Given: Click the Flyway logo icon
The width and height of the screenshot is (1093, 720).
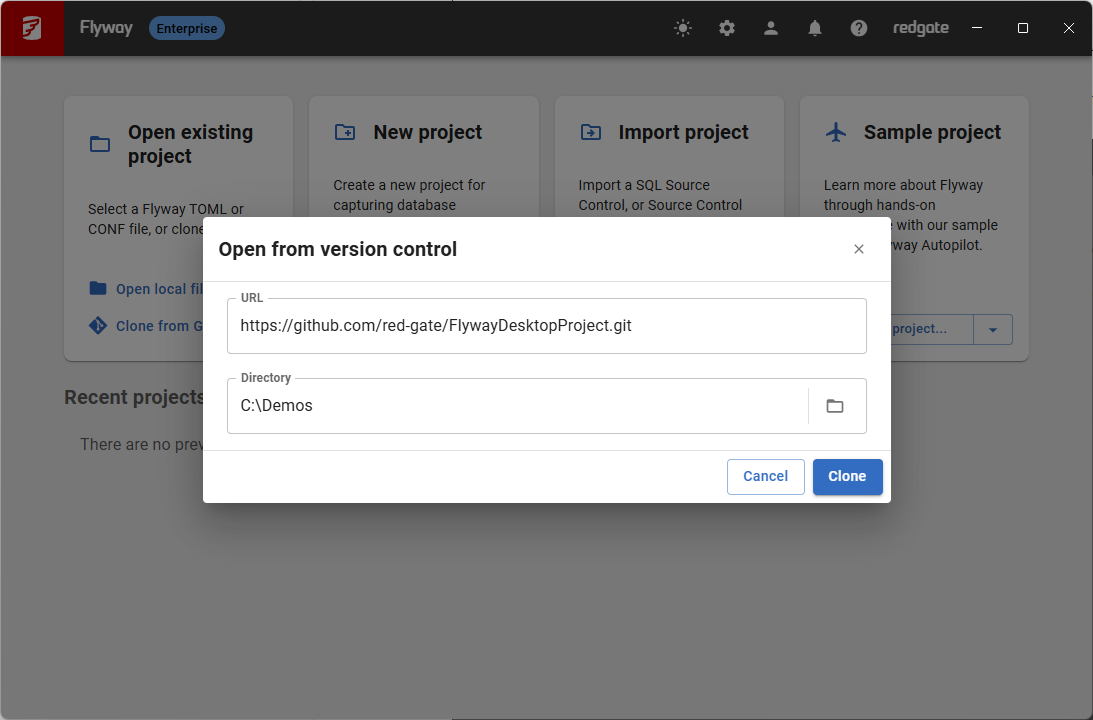Looking at the screenshot, I should 32,28.
